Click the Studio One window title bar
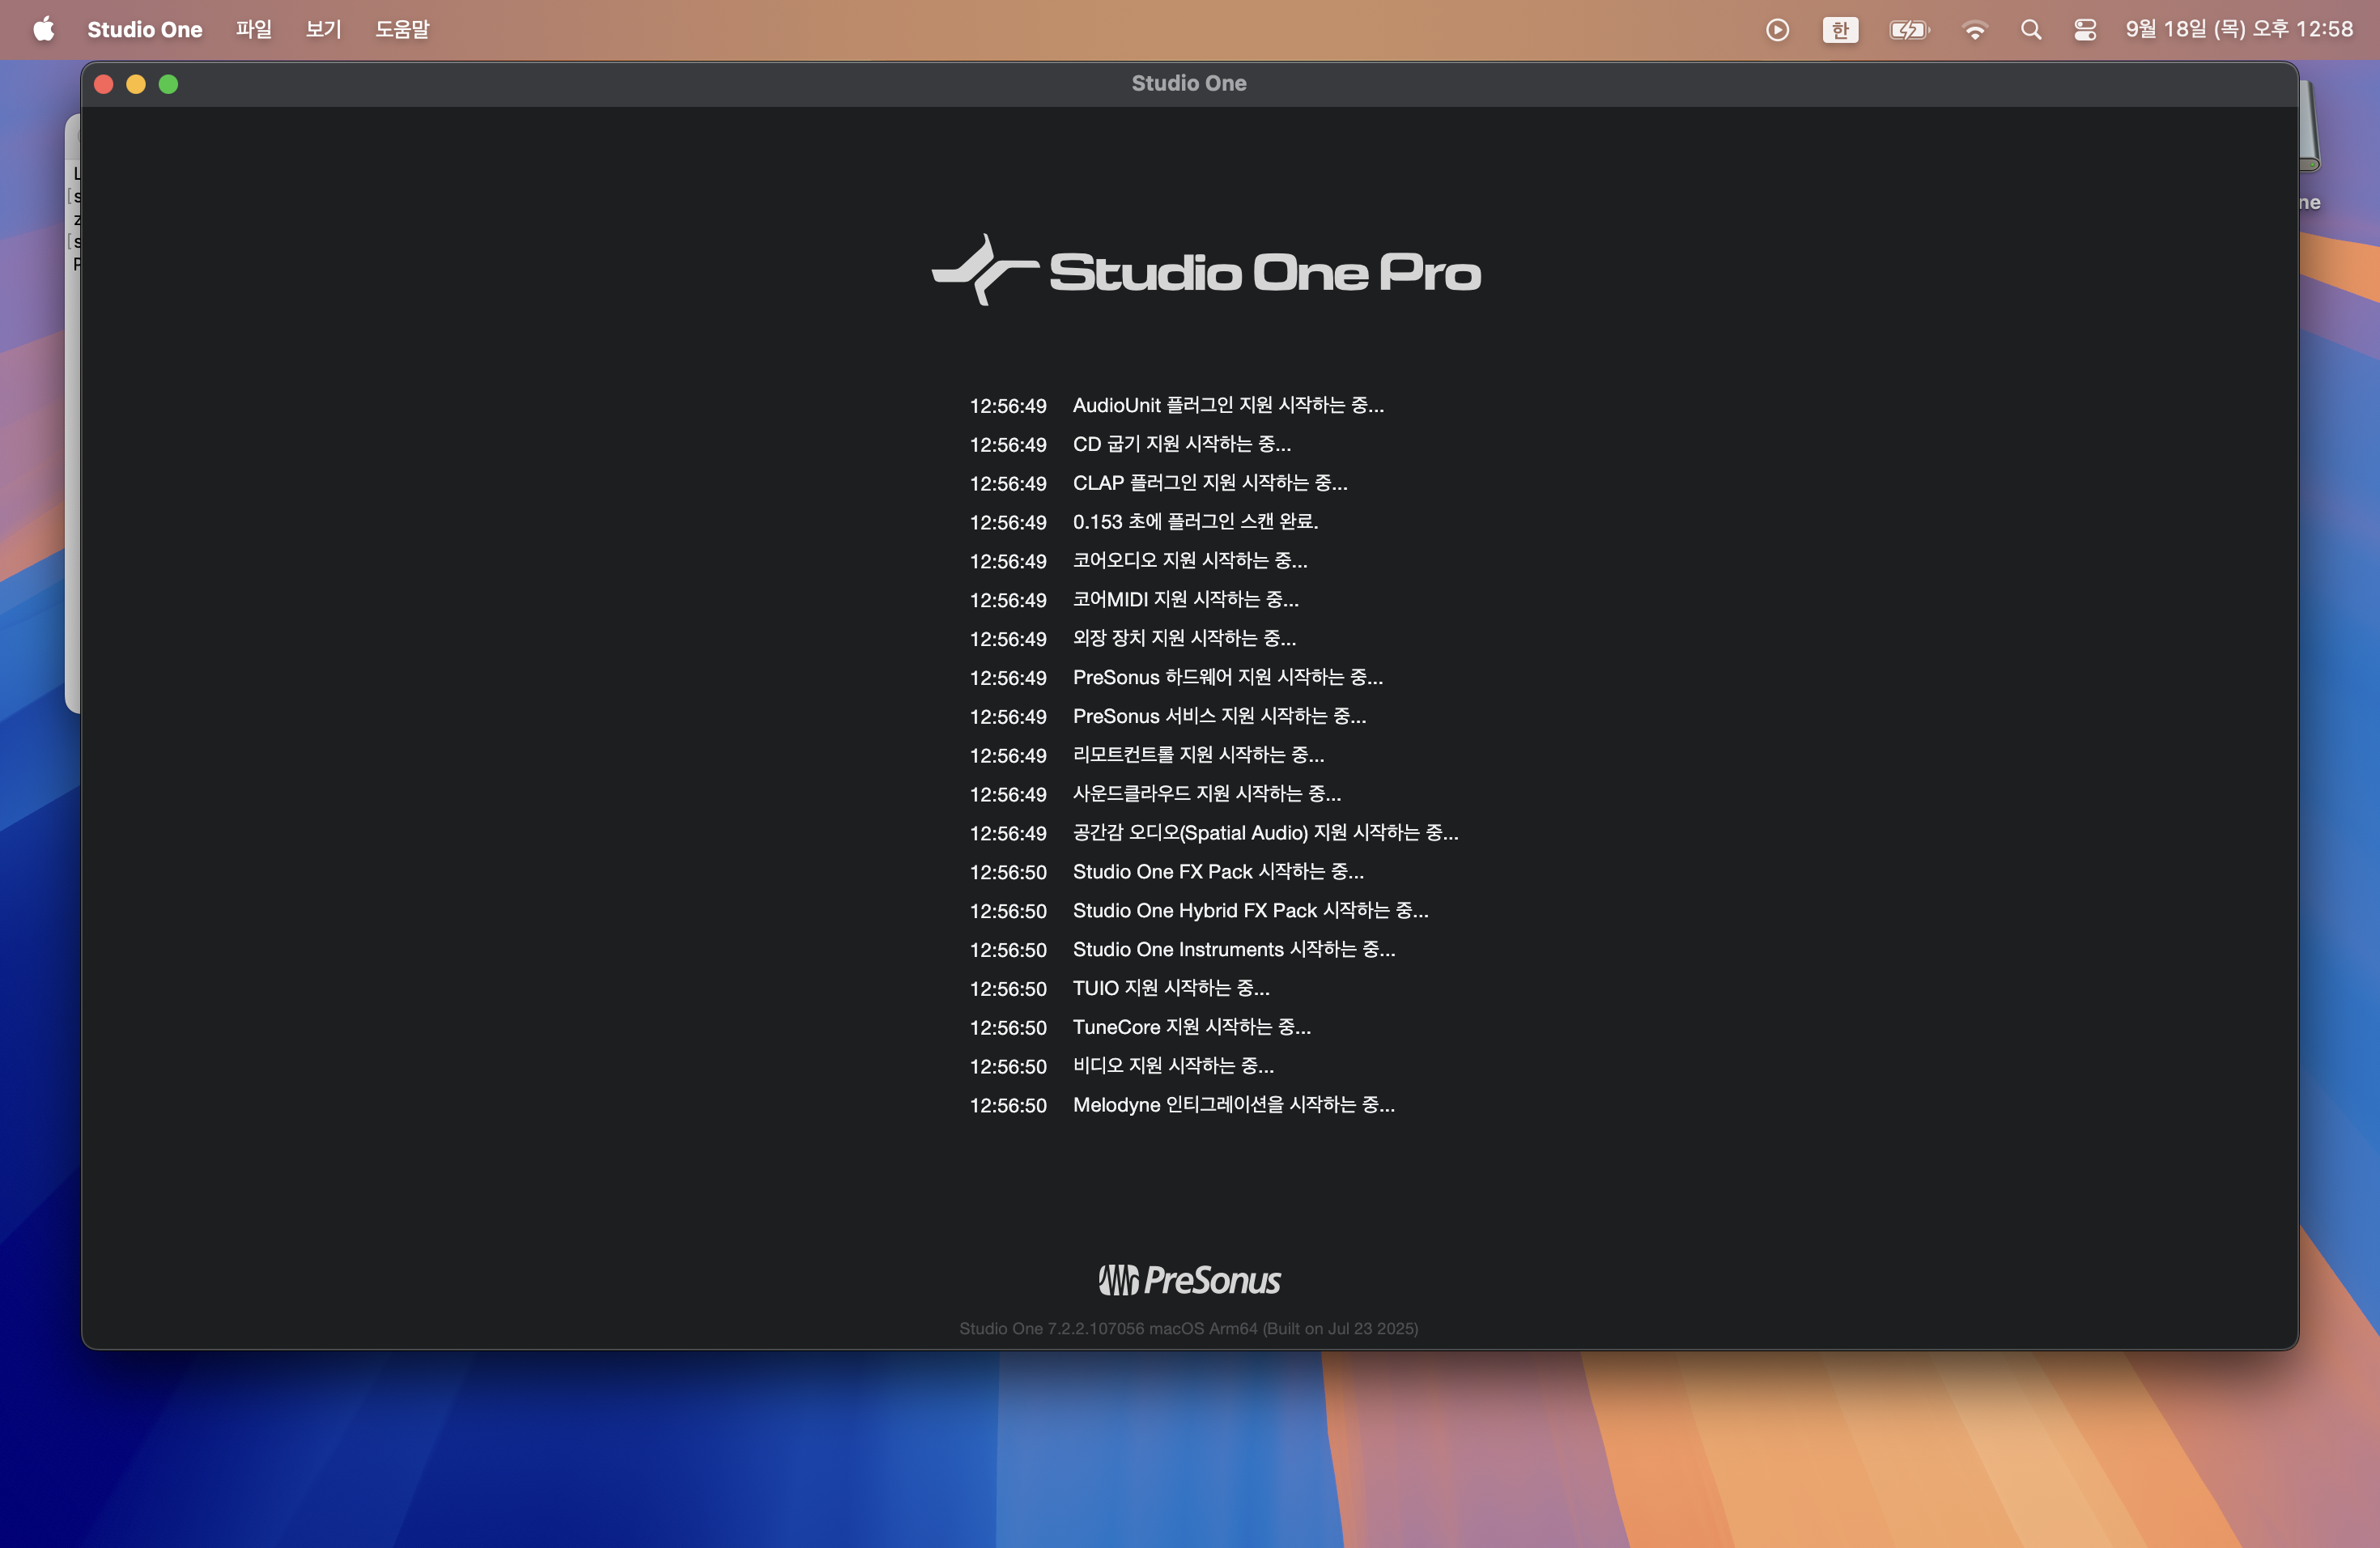 click(x=1189, y=84)
